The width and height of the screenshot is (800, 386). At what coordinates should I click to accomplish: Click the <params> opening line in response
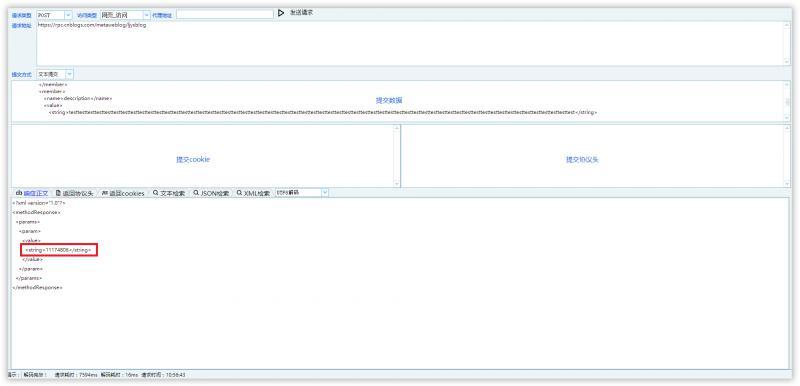(x=28, y=222)
